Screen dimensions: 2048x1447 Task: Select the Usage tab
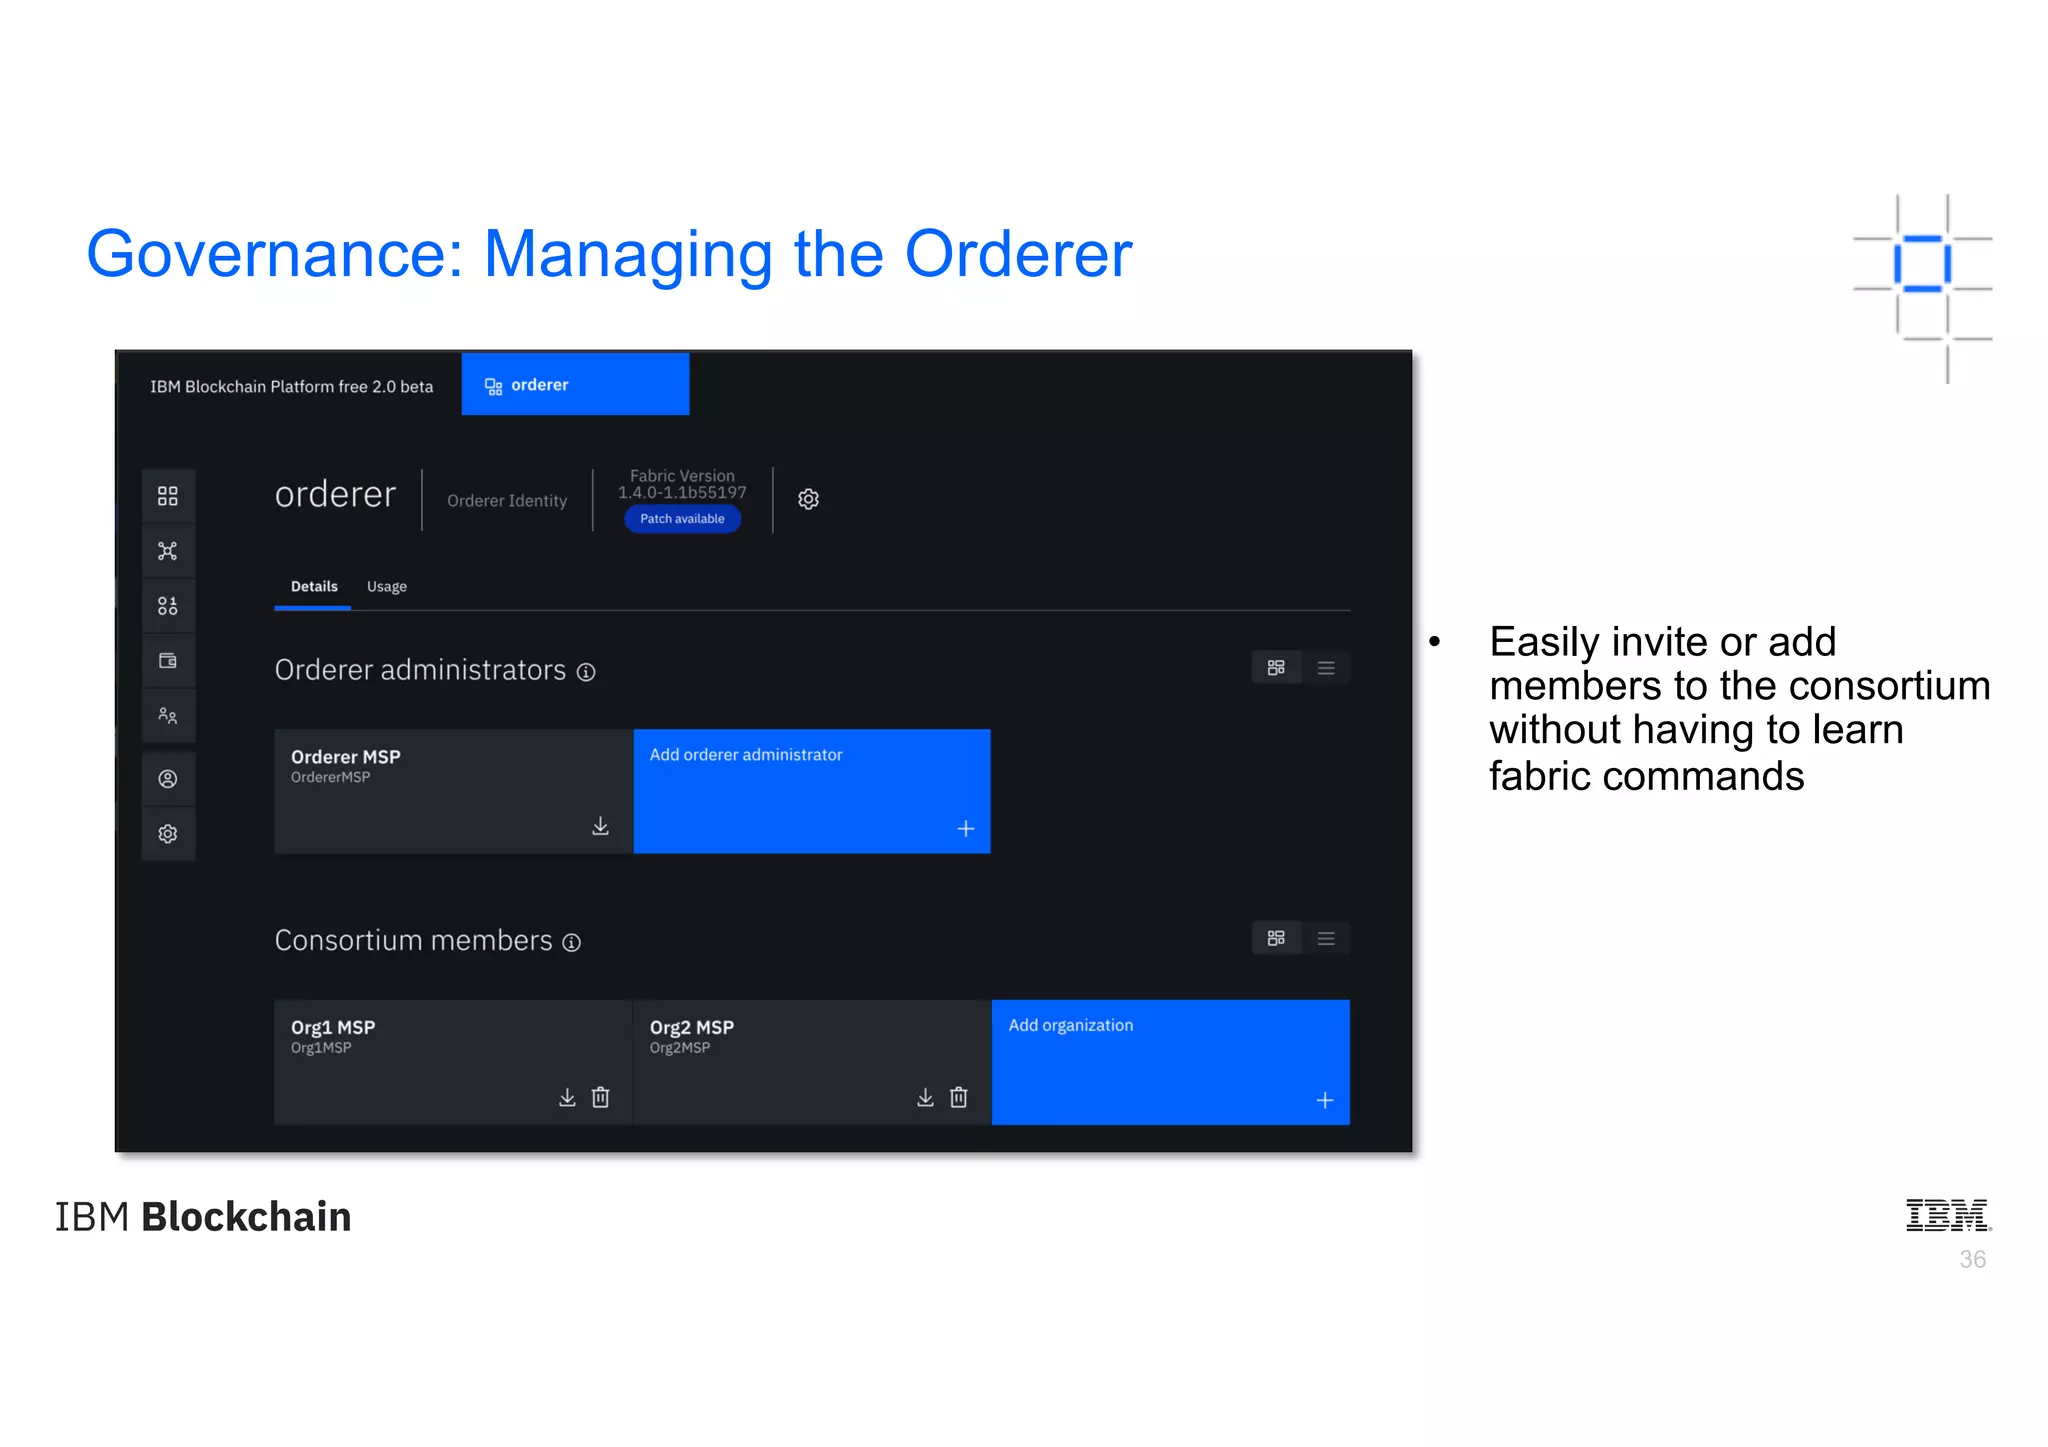tap(387, 587)
